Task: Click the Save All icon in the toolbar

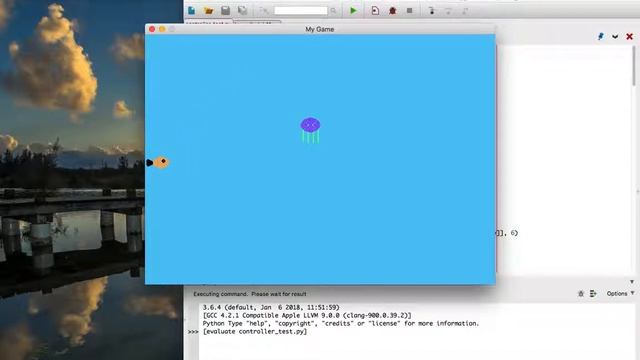Action: (242, 11)
